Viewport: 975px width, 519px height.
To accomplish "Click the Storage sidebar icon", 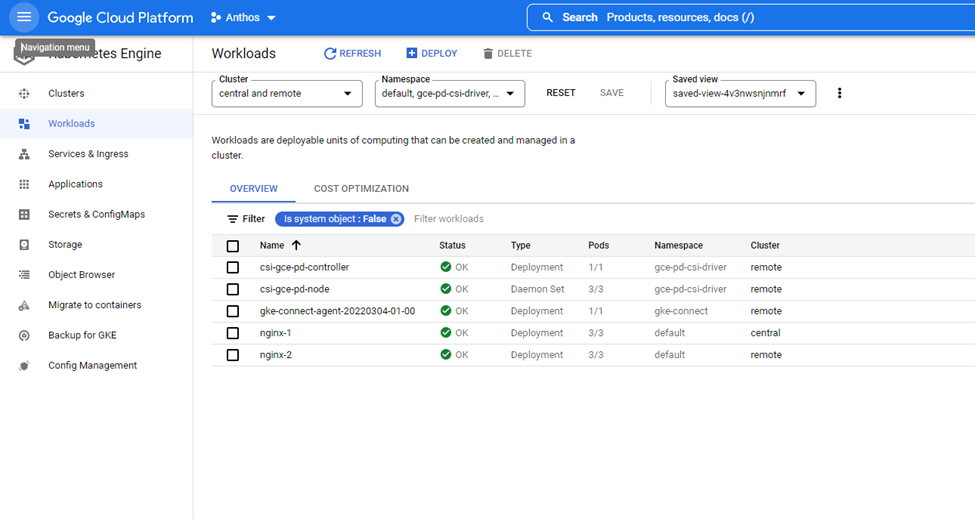I will pos(24,245).
